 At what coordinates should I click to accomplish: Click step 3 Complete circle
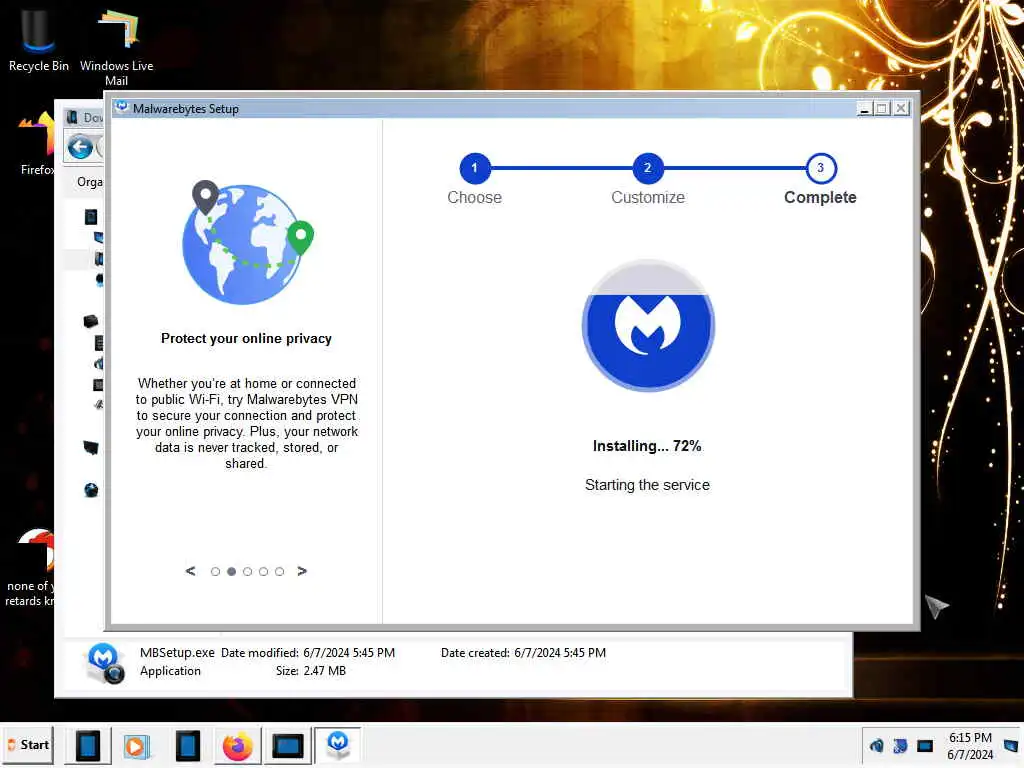[x=820, y=168]
